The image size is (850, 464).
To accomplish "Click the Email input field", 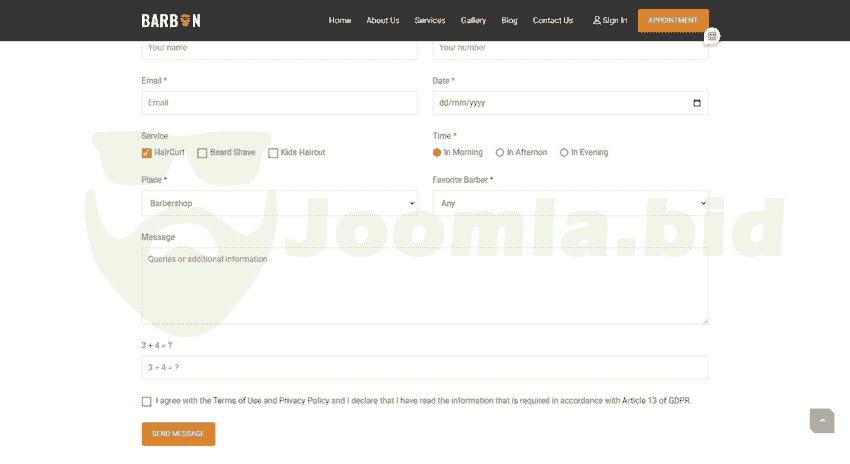I will click(279, 103).
